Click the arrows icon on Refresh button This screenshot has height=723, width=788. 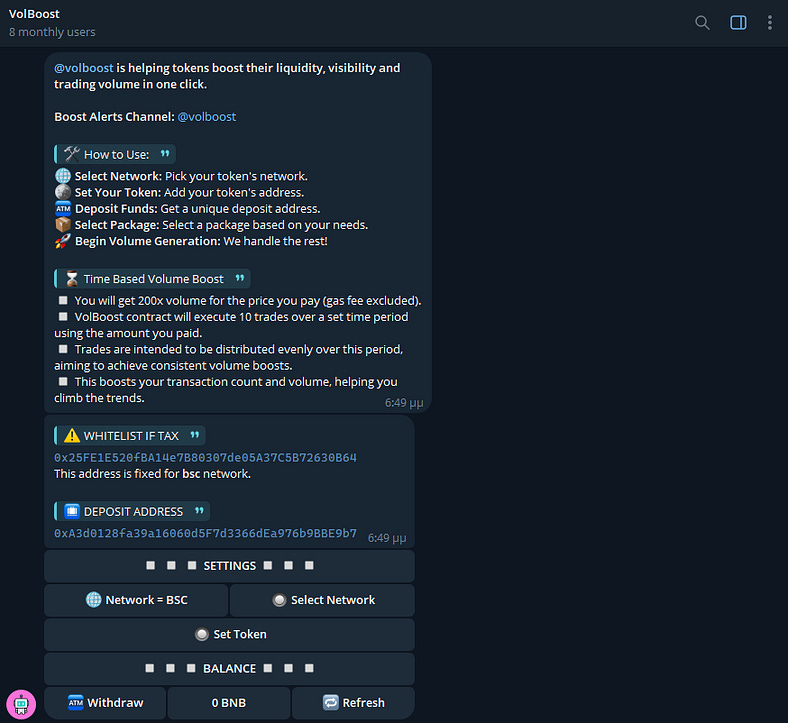tap(331, 702)
